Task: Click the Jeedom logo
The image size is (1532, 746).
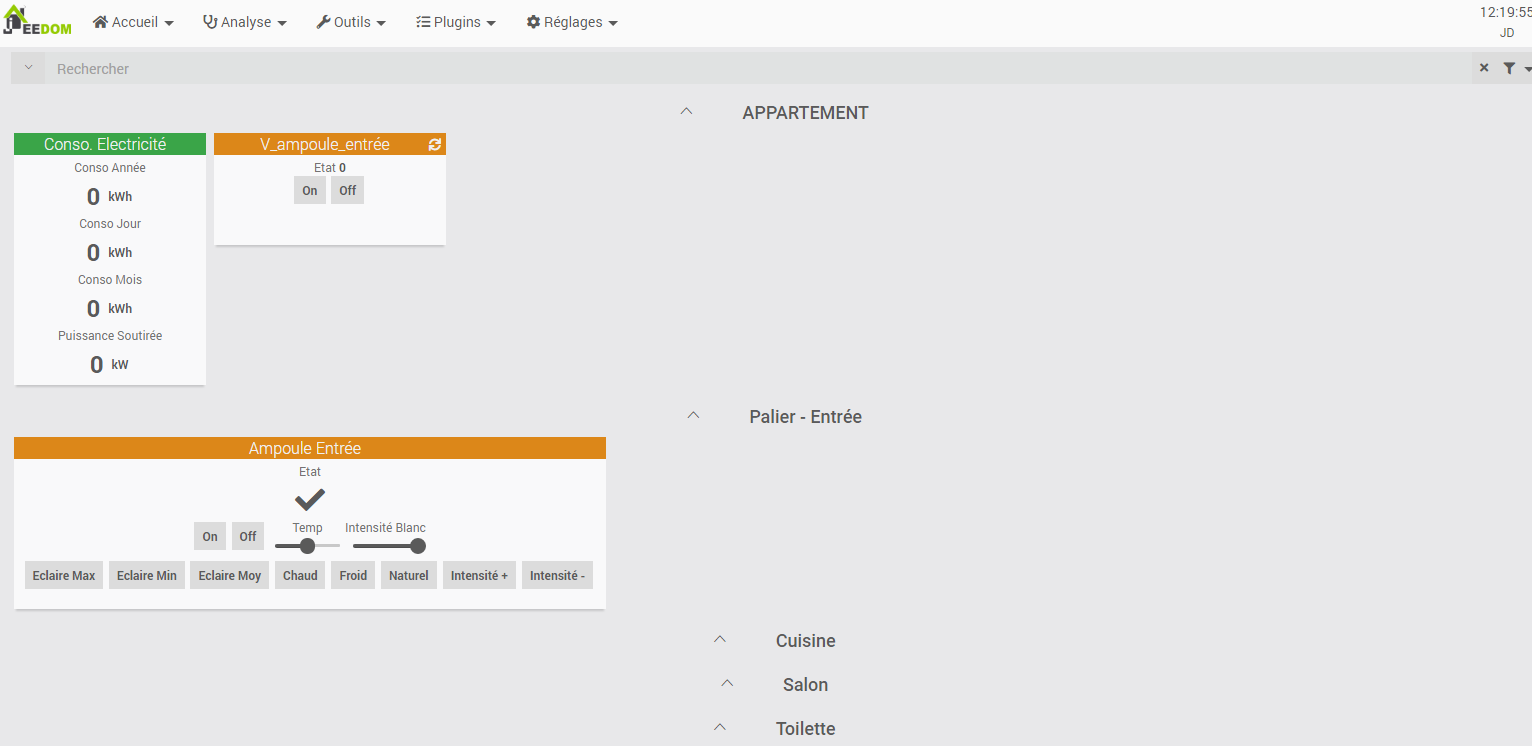Action: (x=37, y=22)
